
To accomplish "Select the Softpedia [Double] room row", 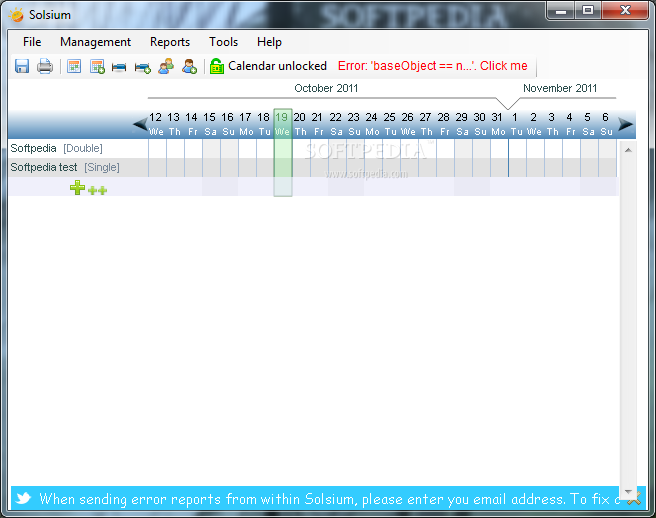I will [x=313, y=149].
